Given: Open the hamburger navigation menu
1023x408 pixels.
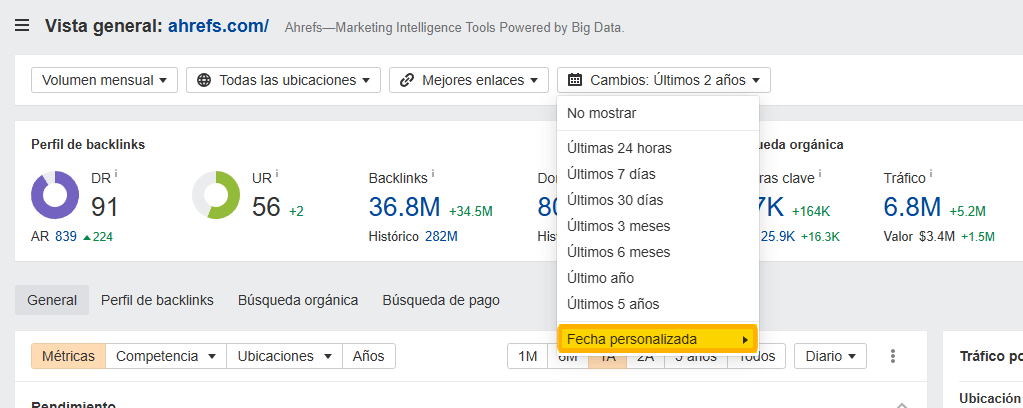Looking at the screenshot, I should click(x=22, y=26).
